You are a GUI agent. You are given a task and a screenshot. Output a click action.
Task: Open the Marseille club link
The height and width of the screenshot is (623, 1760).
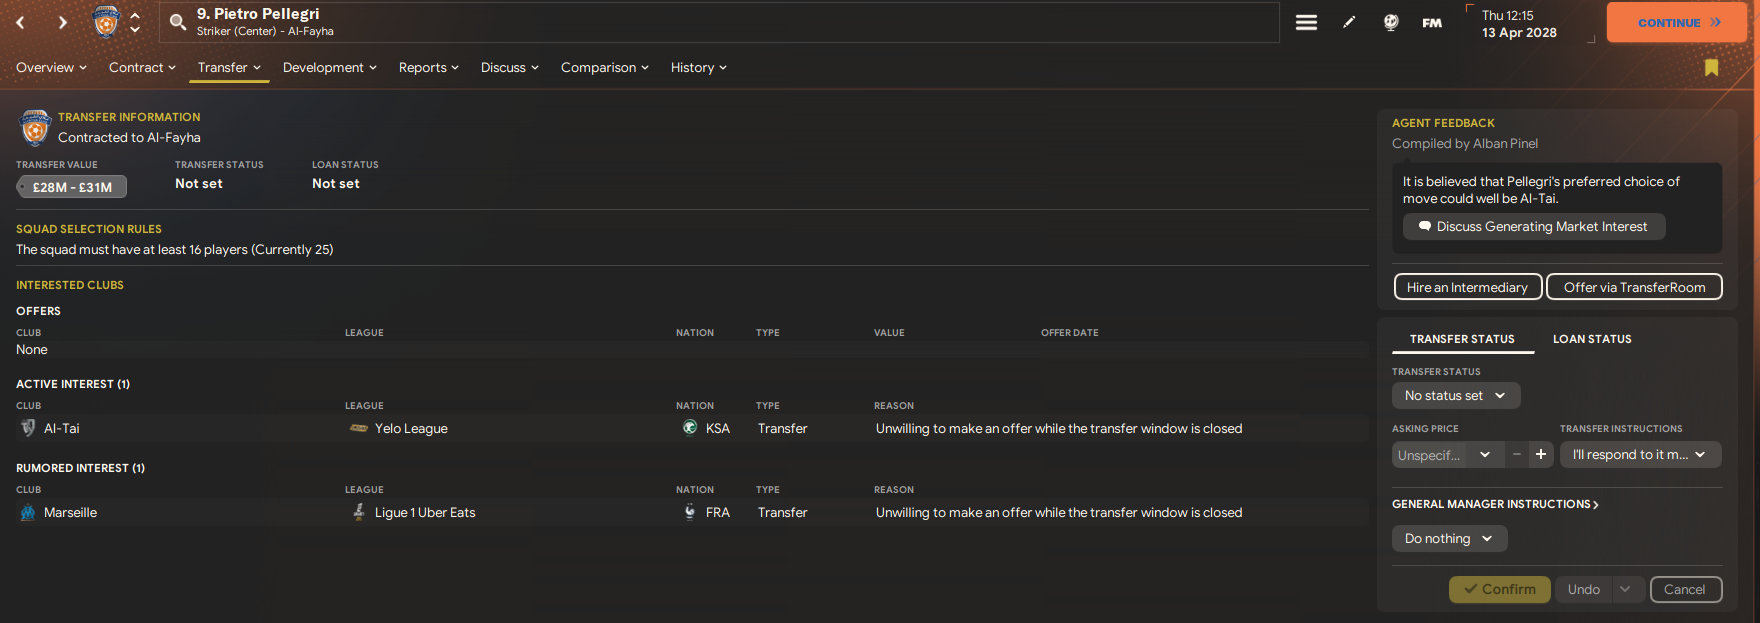70,512
